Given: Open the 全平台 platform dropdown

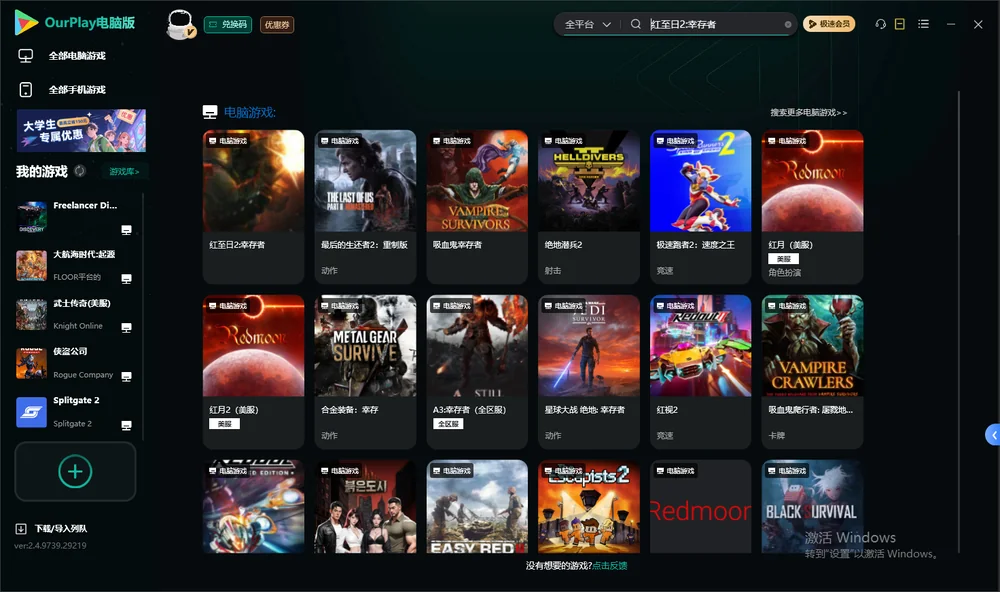Looking at the screenshot, I should [587, 24].
